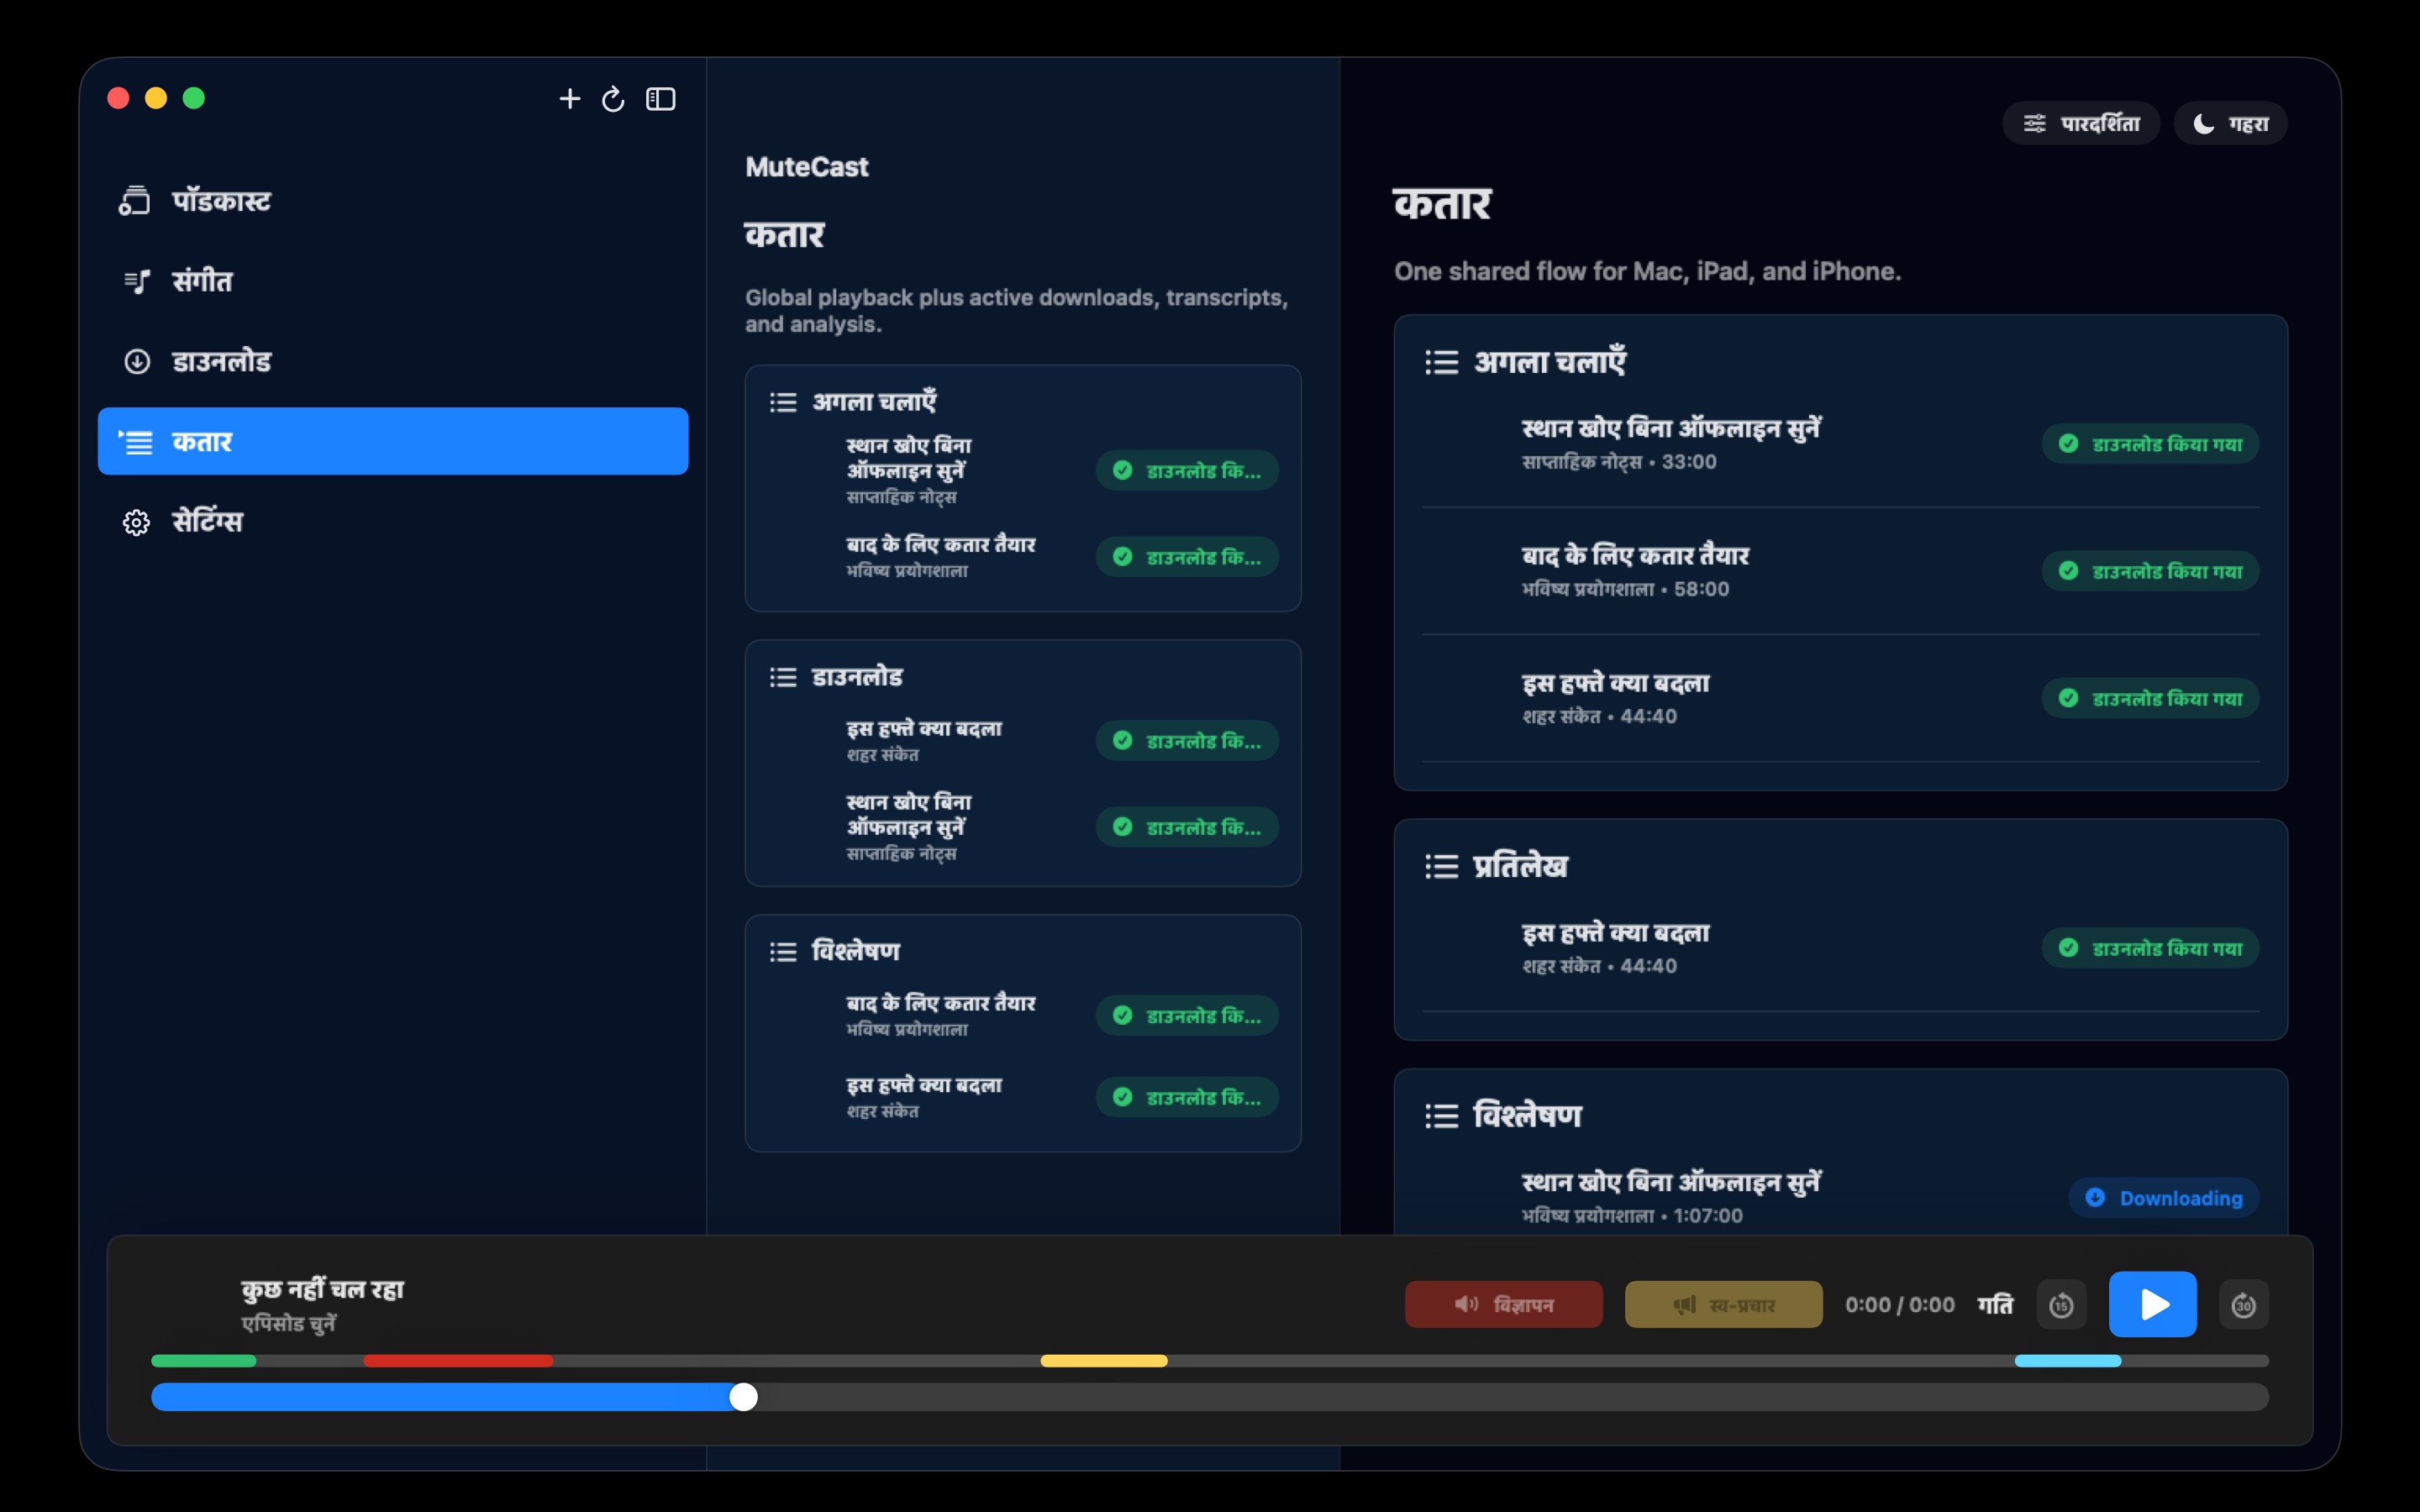
Task: Click the Downloading status badge
Action: pos(2163,1197)
